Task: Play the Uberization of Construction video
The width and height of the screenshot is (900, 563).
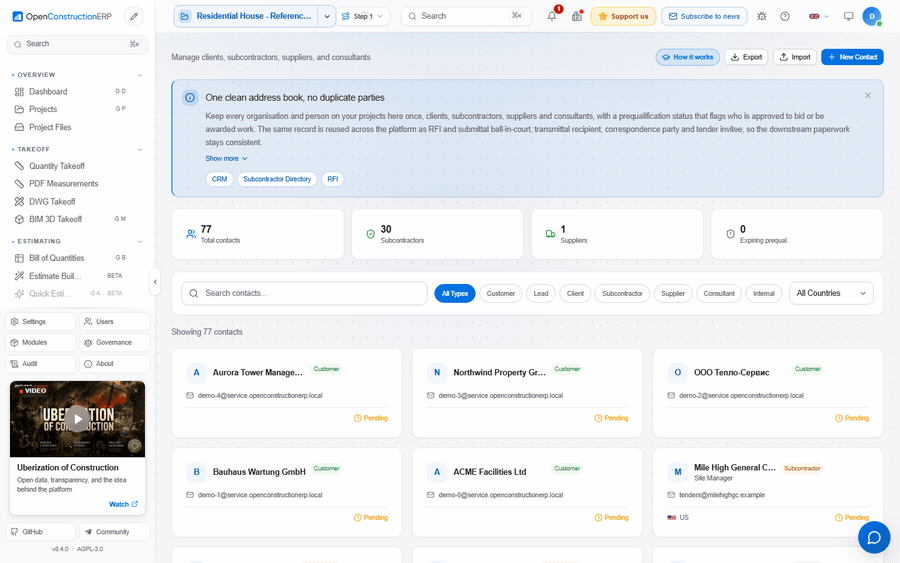Action: pyautogui.click(x=77, y=419)
